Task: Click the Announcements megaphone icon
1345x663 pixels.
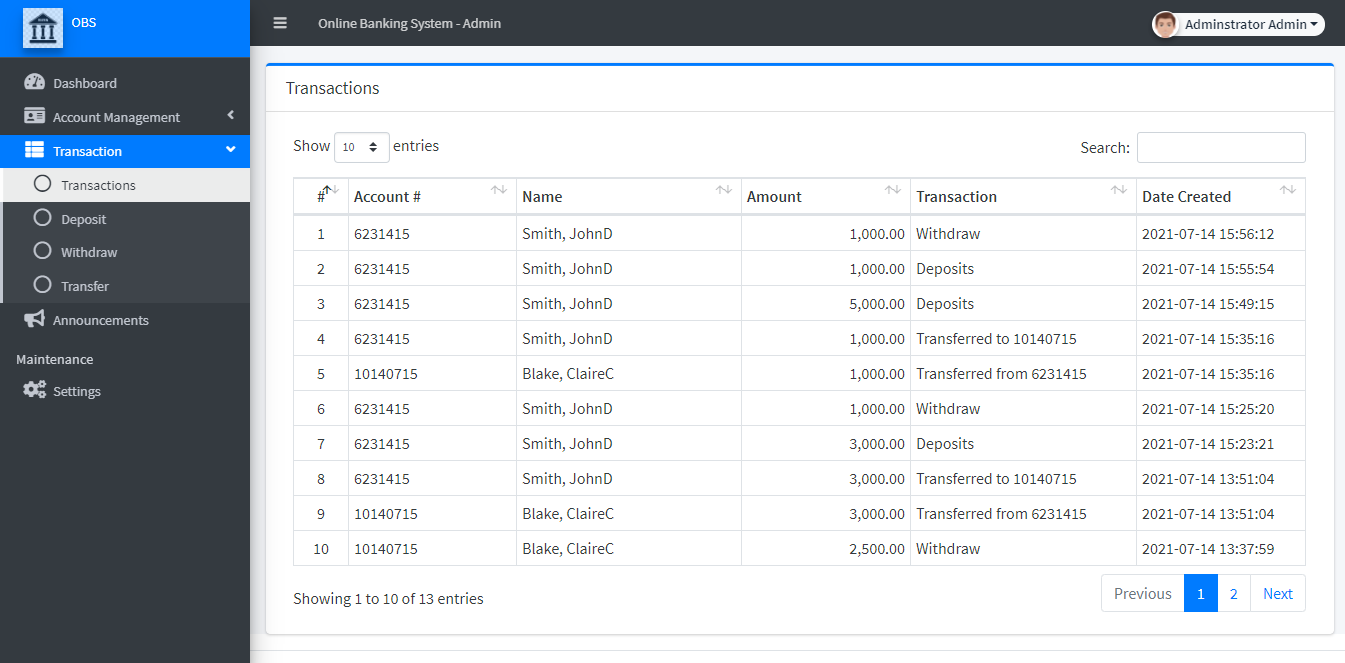Action: click(x=35, y=320)
